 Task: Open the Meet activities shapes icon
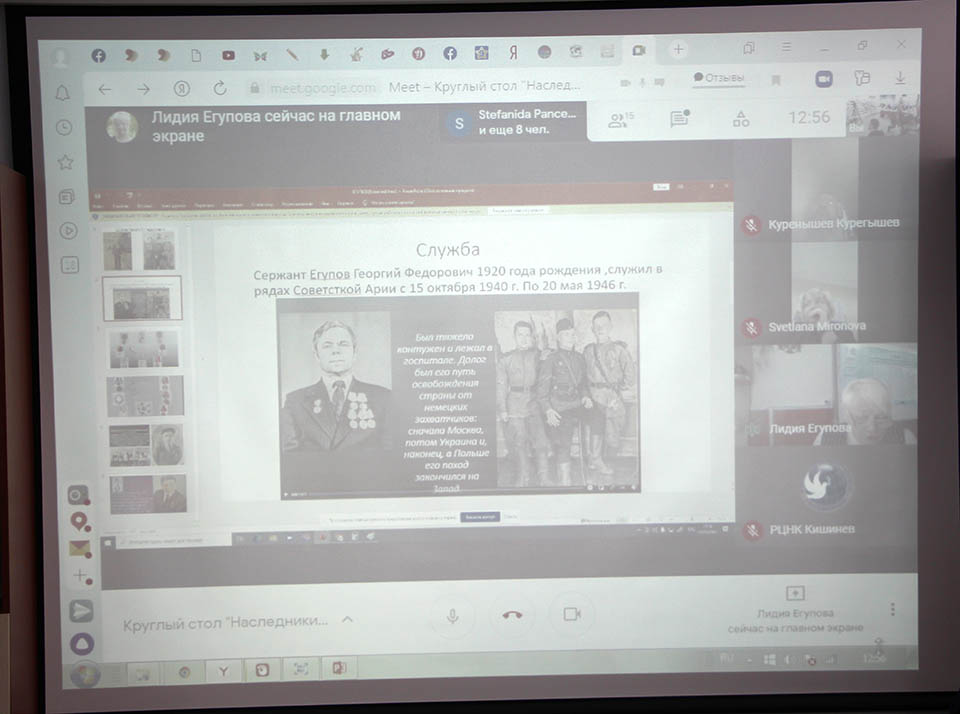pos(741,119)
